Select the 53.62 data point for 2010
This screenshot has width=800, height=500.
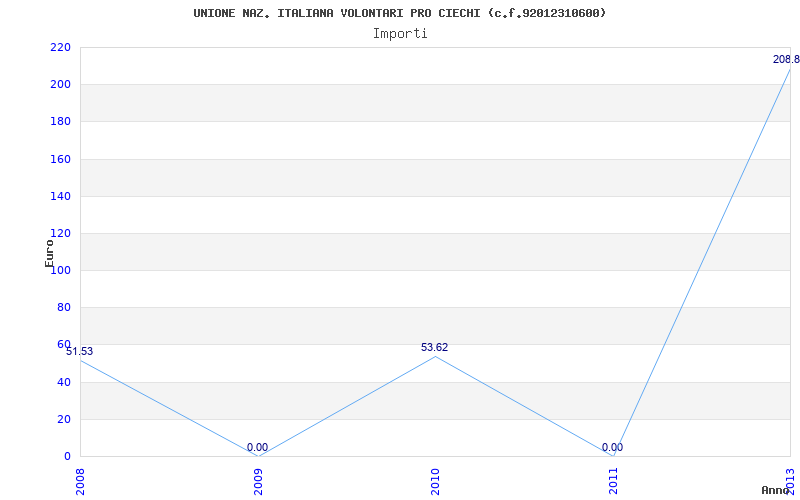434,348
